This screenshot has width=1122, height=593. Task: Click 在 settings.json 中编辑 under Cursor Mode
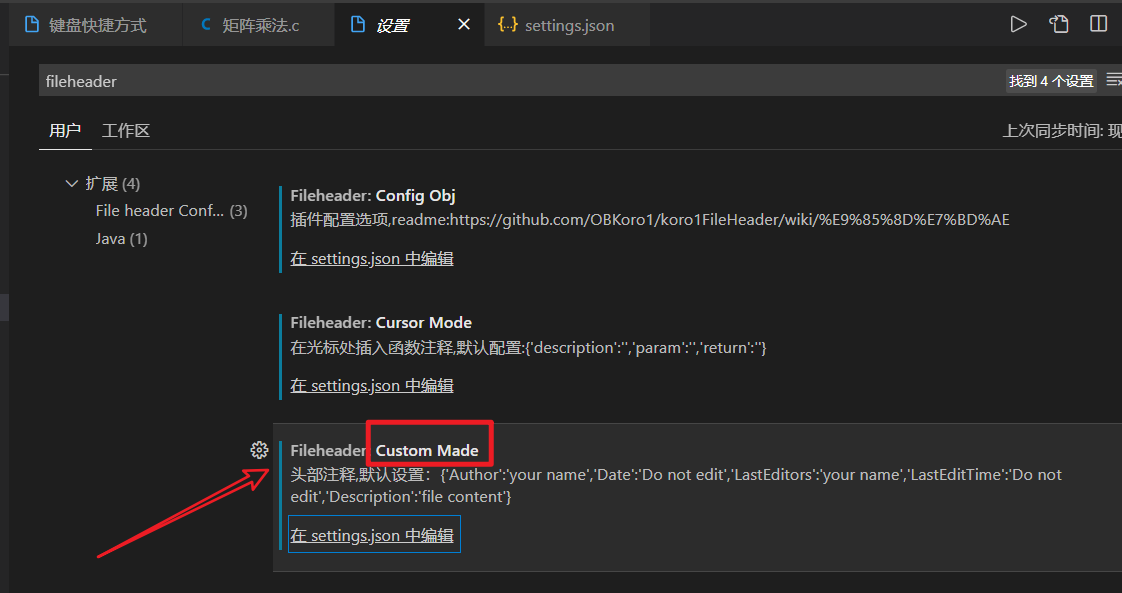point(372,385)
